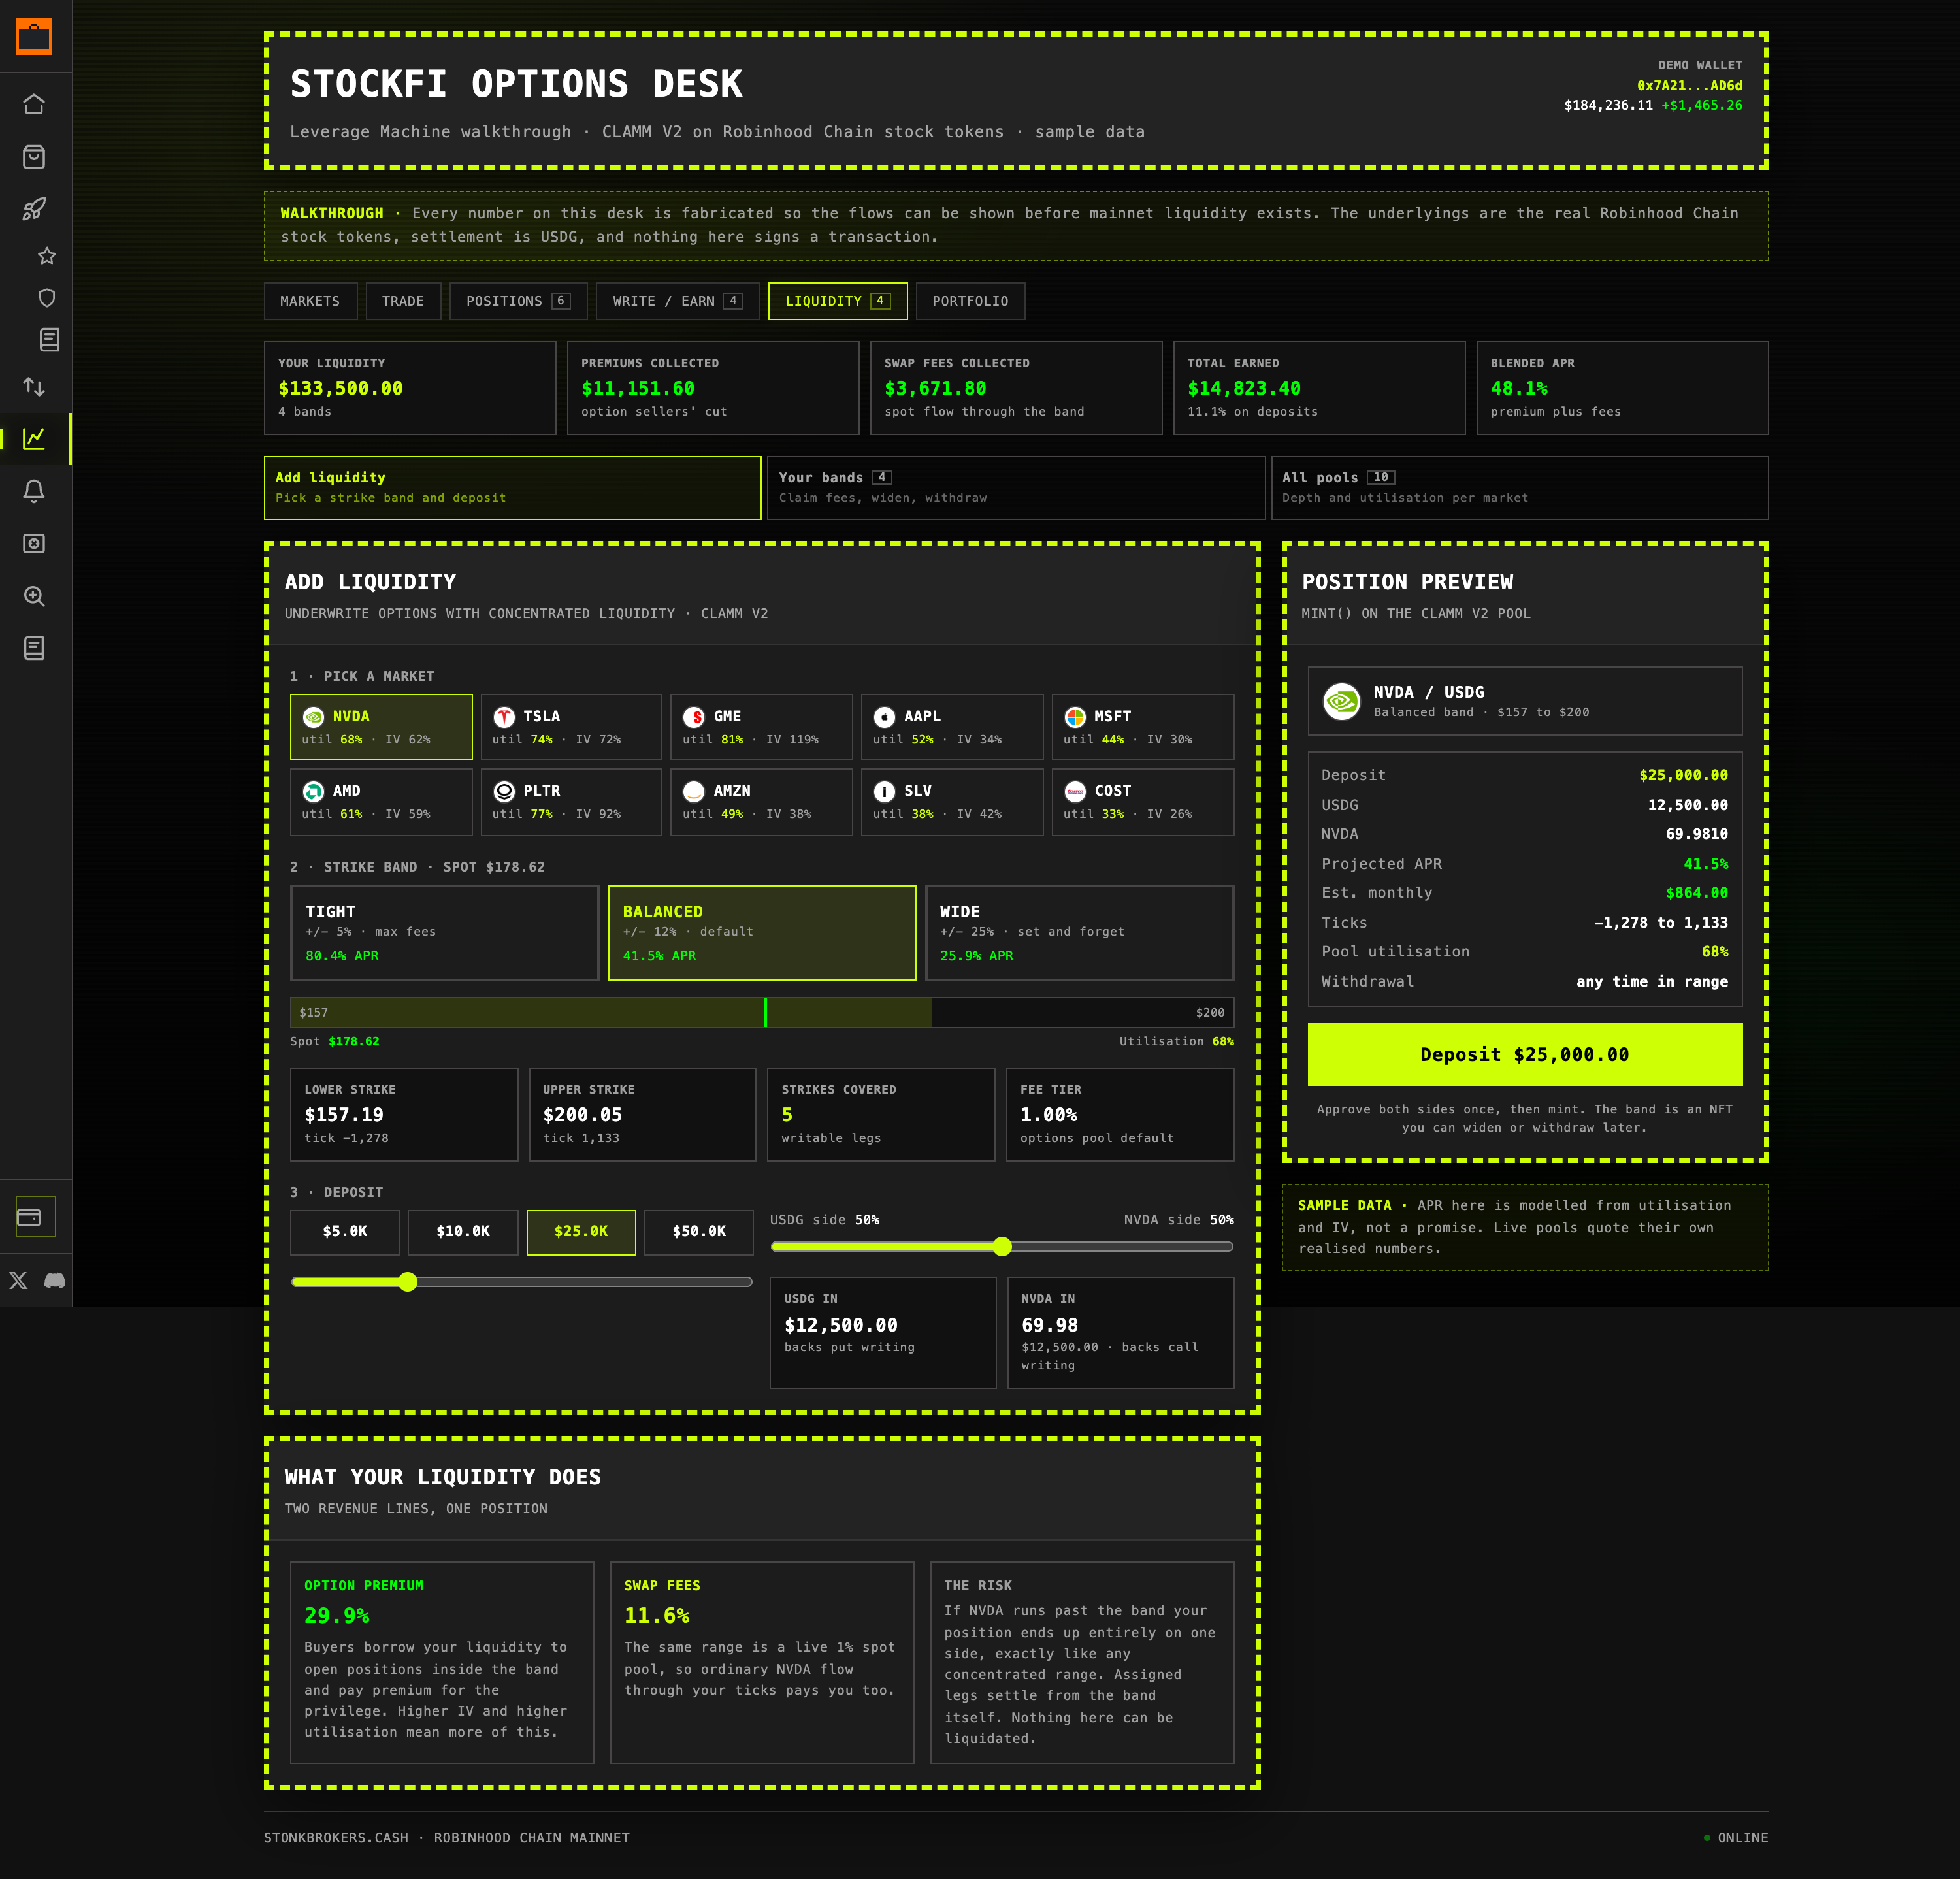This screenshot has height=1879, width=1960.
Task: Choose the BALANCED strike band option
Action: (x=762, y=933)
